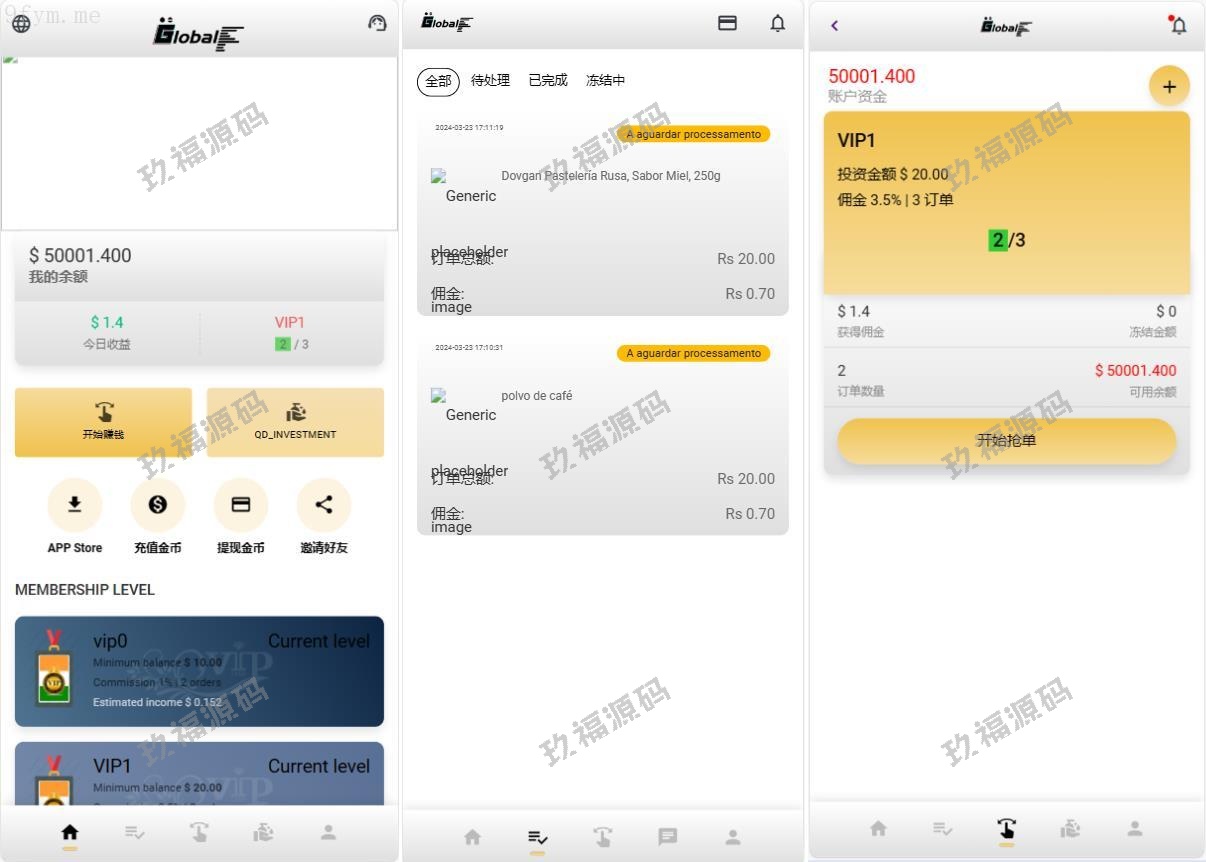Select the home icon in the bottom bar

[70, 830]
